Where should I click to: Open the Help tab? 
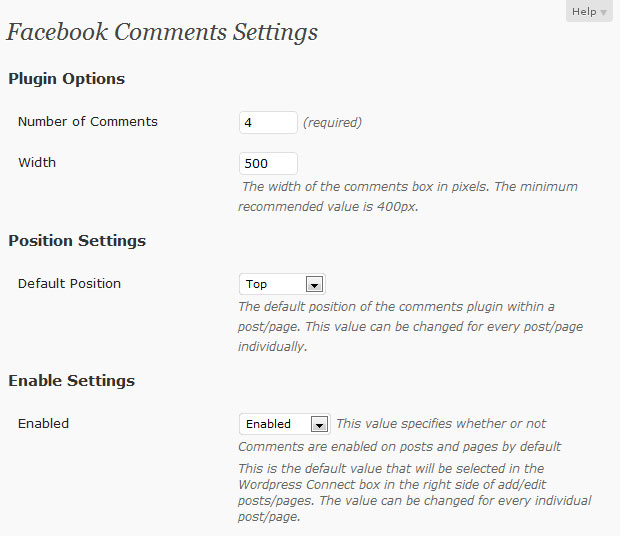pyautogui.click(x=589, y=11)
